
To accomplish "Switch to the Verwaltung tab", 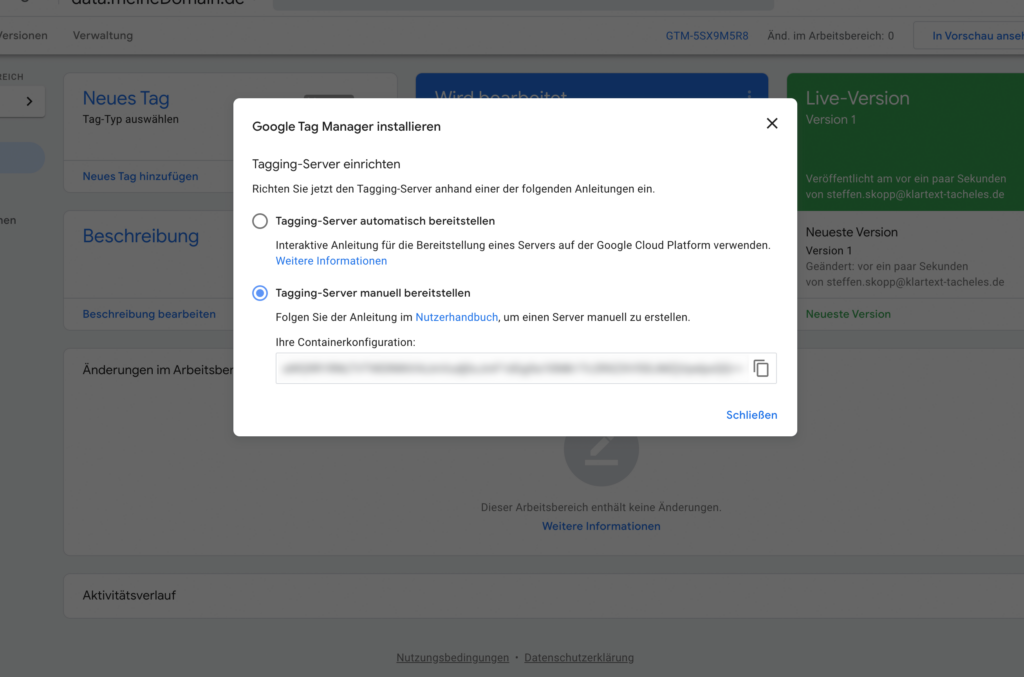I will coord(103,35).
